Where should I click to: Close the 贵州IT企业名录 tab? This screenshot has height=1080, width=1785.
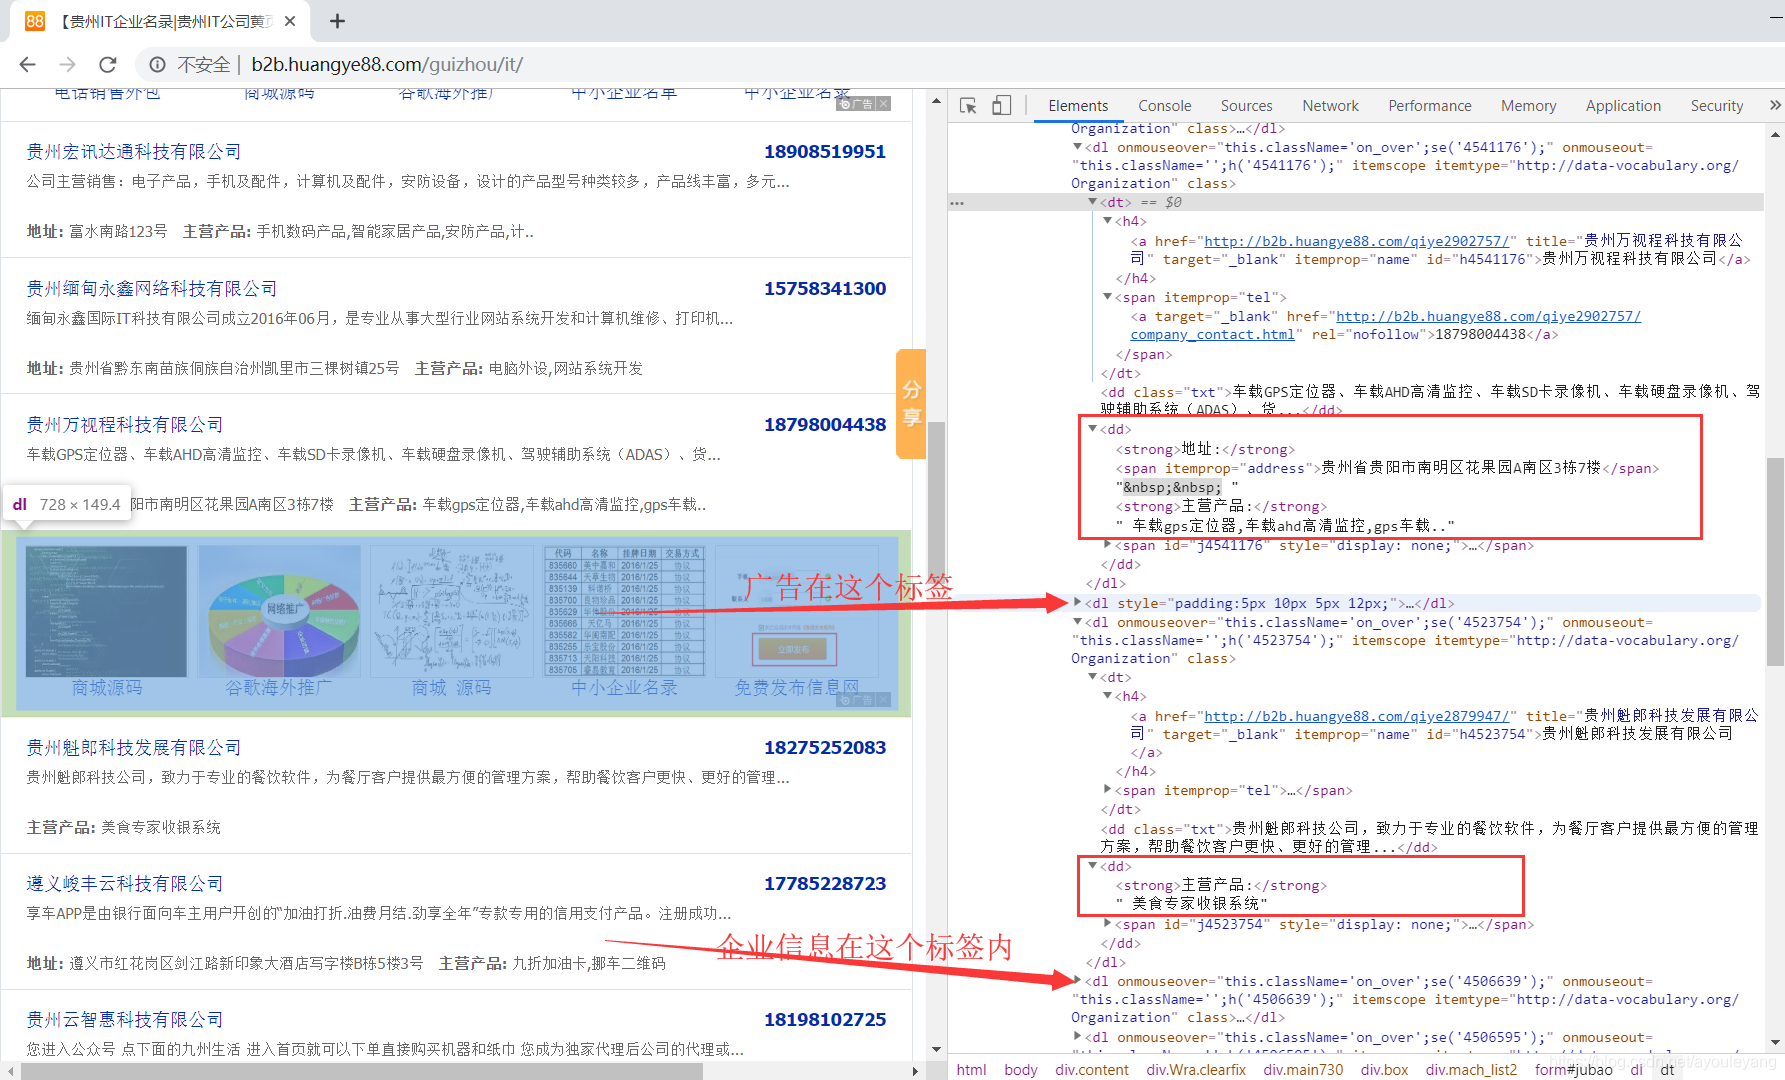[x=290, y=21]
